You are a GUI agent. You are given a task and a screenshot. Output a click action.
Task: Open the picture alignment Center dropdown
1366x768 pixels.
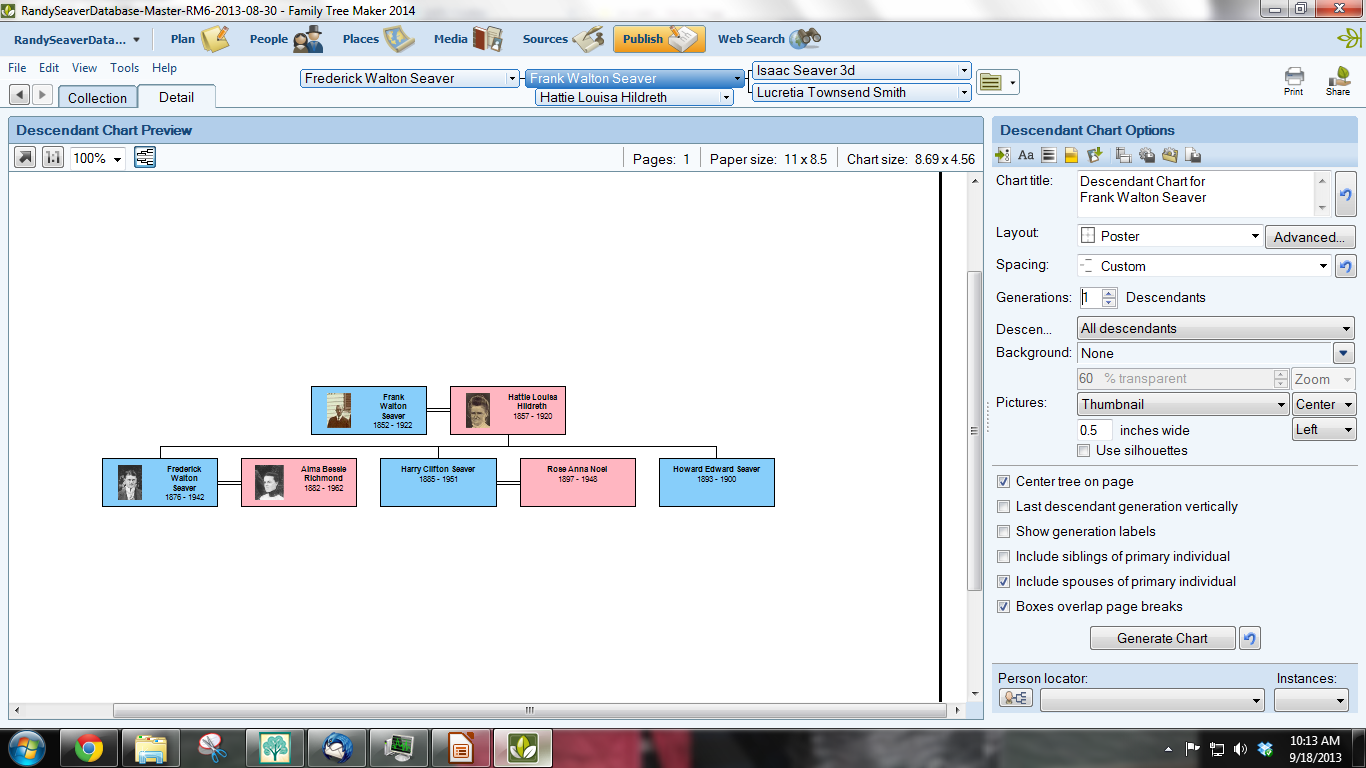tap(1324, 404)
